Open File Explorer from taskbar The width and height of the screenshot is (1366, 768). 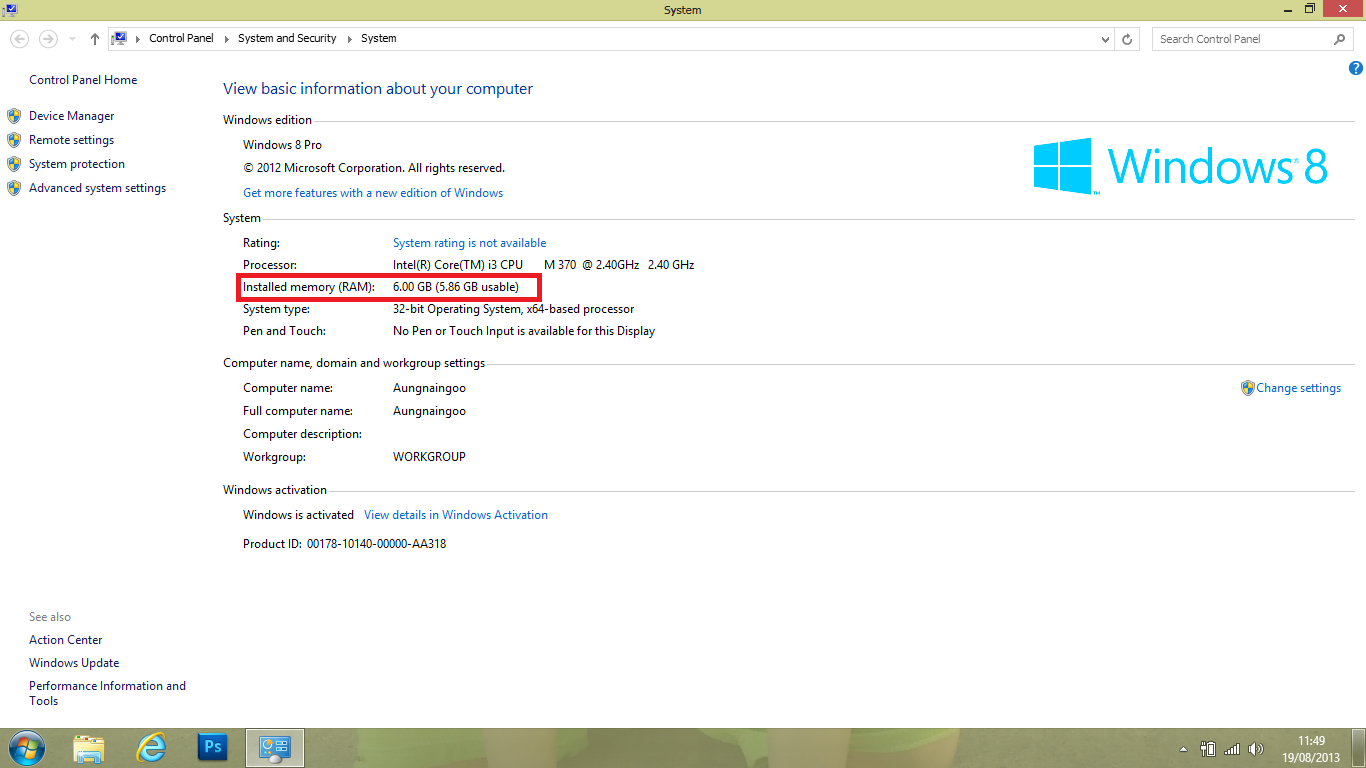pyautogui.click(x=89, y=748)
